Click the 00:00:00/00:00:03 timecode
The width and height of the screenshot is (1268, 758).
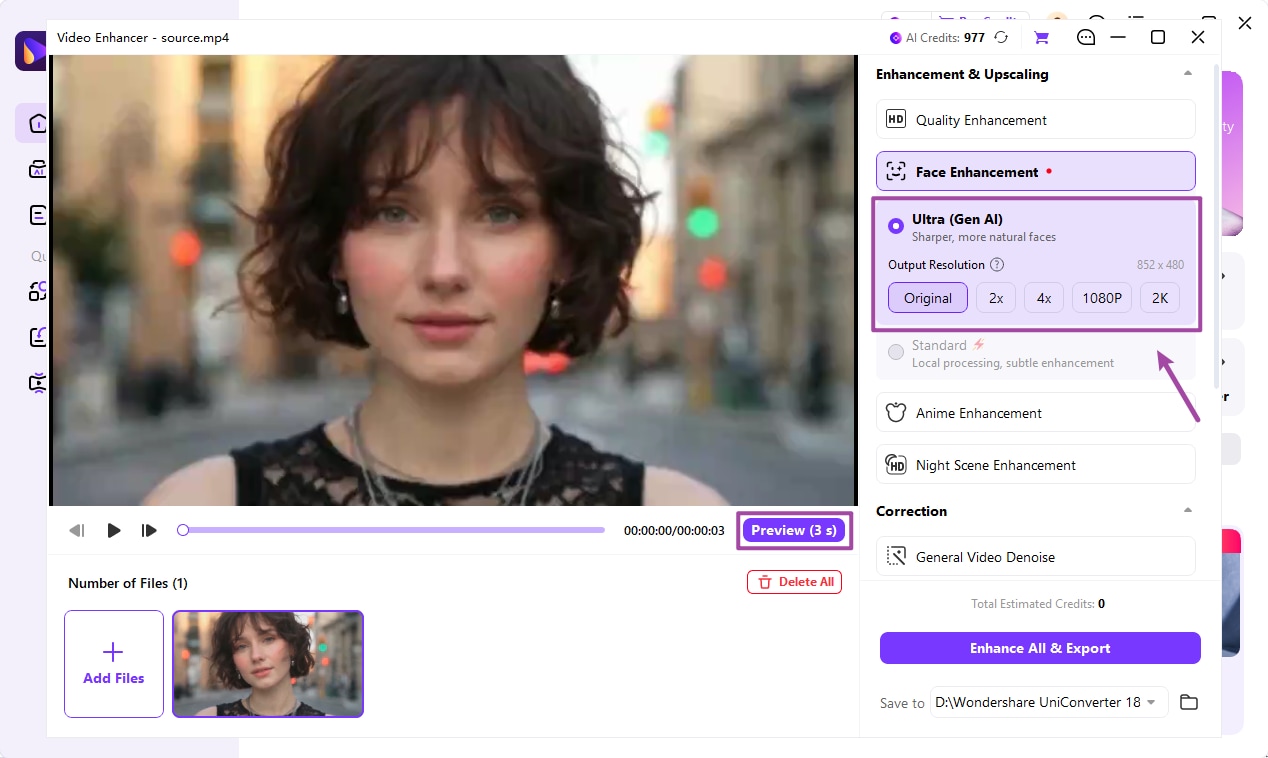pos(674,531)
